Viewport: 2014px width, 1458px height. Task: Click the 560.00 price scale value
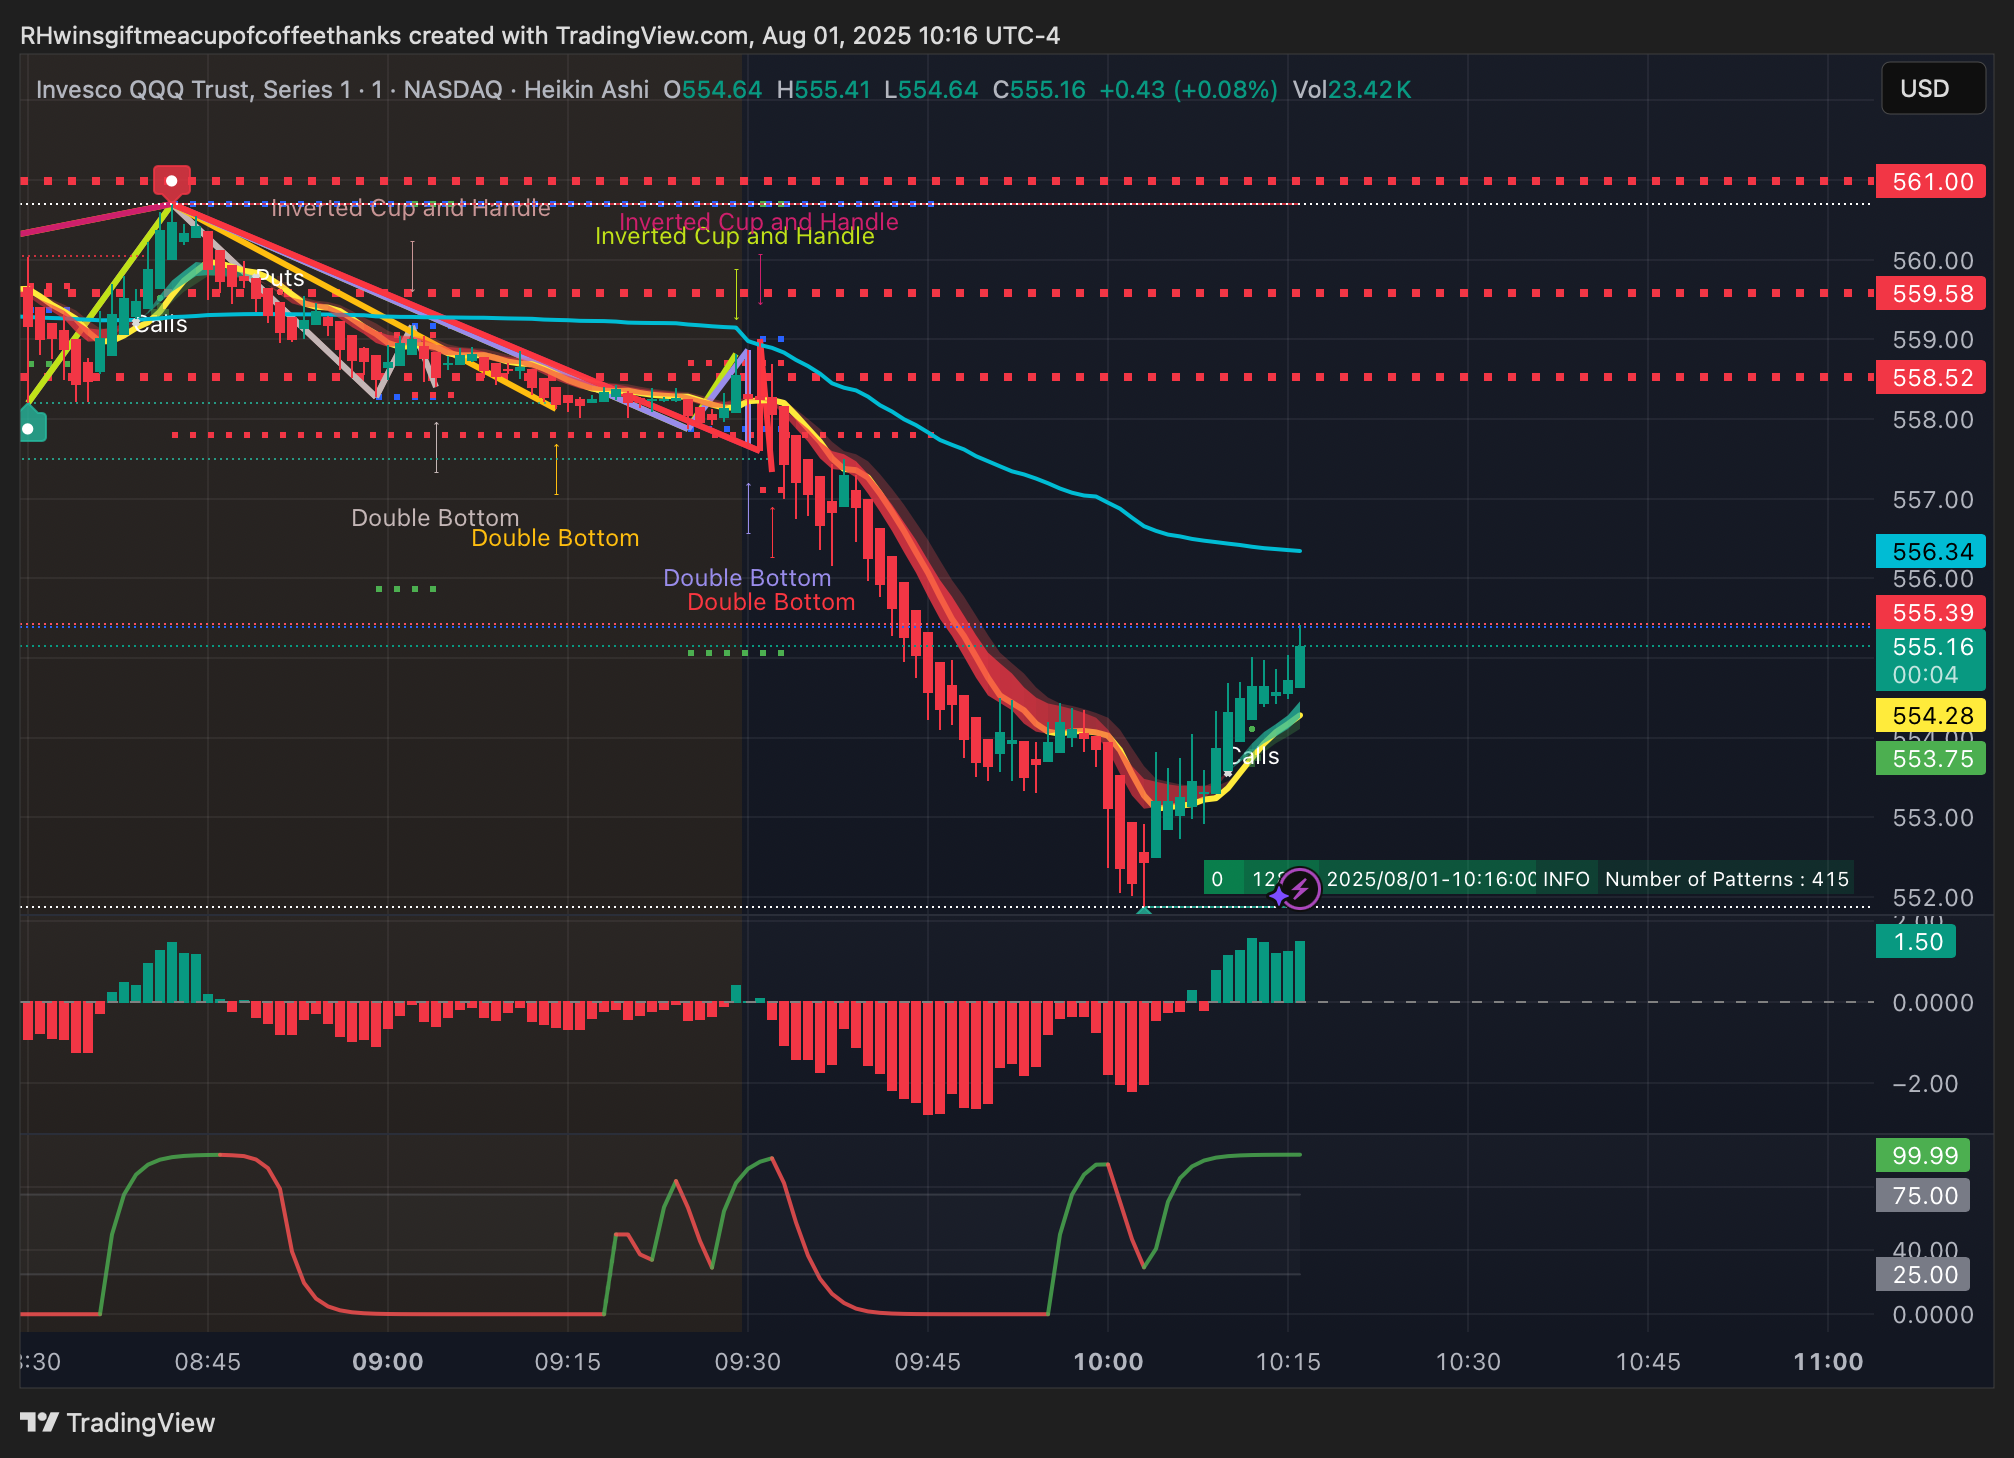click(x=1933, y=261)
